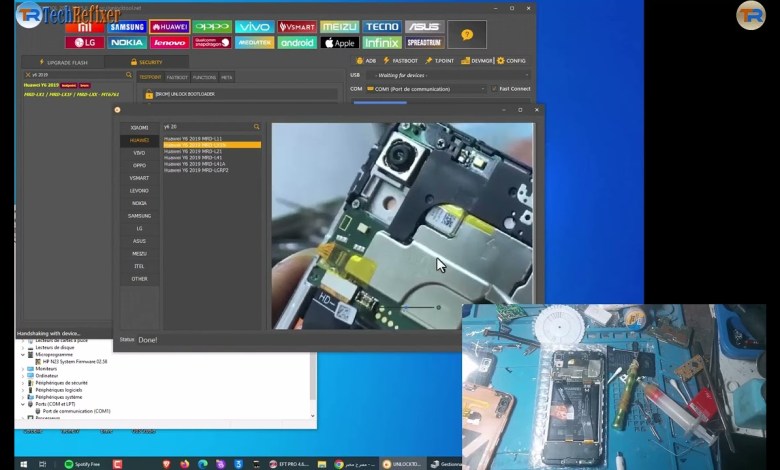This screenshot has height=470, width=780.
Task: Select the Huawei brand logo
Action: [x=170, y=27]
